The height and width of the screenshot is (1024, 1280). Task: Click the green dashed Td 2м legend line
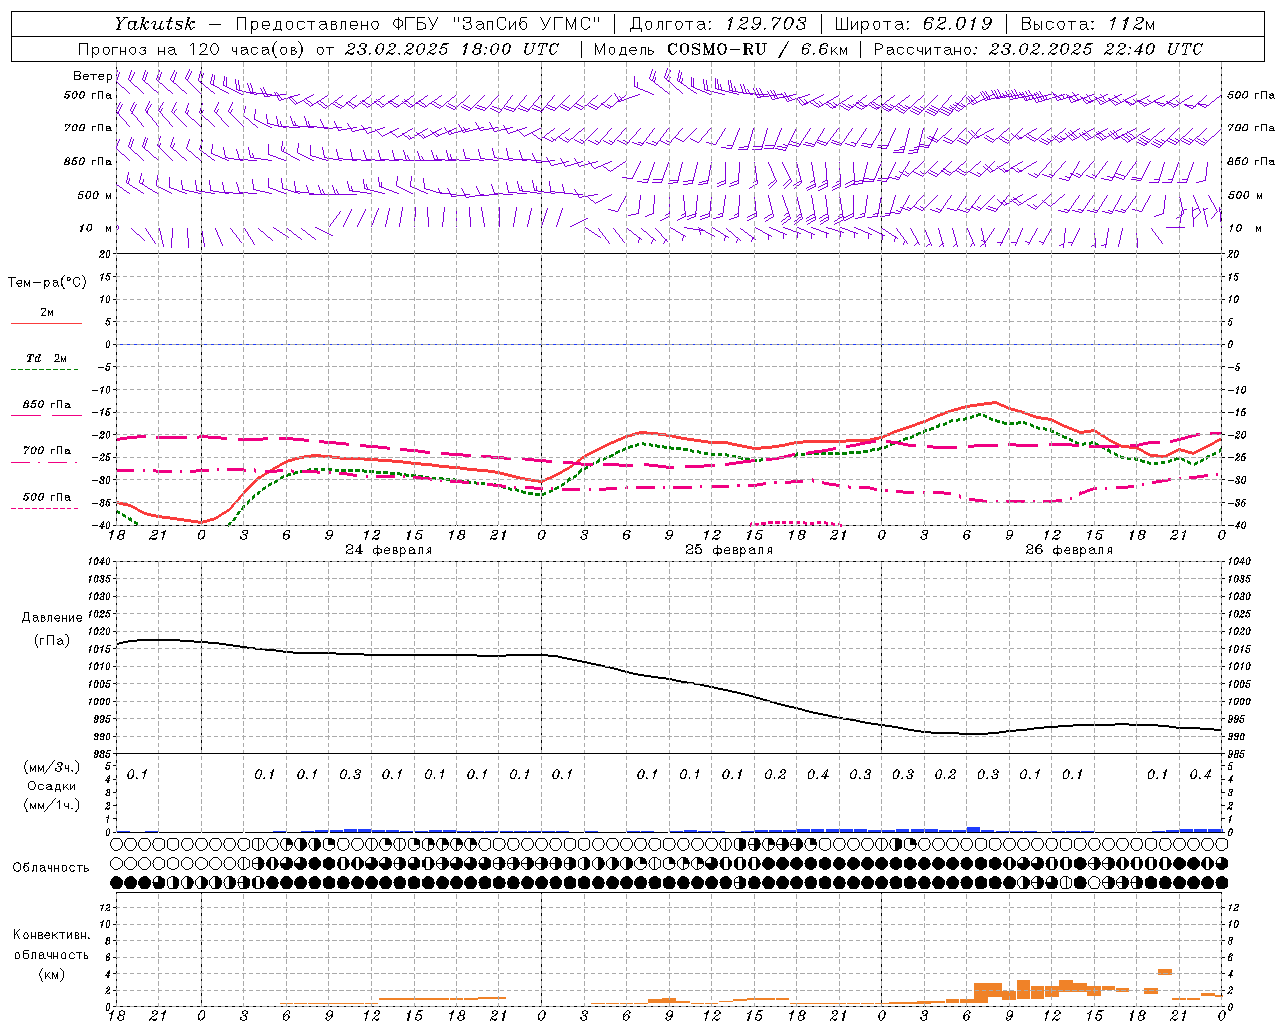coord(46,370)
